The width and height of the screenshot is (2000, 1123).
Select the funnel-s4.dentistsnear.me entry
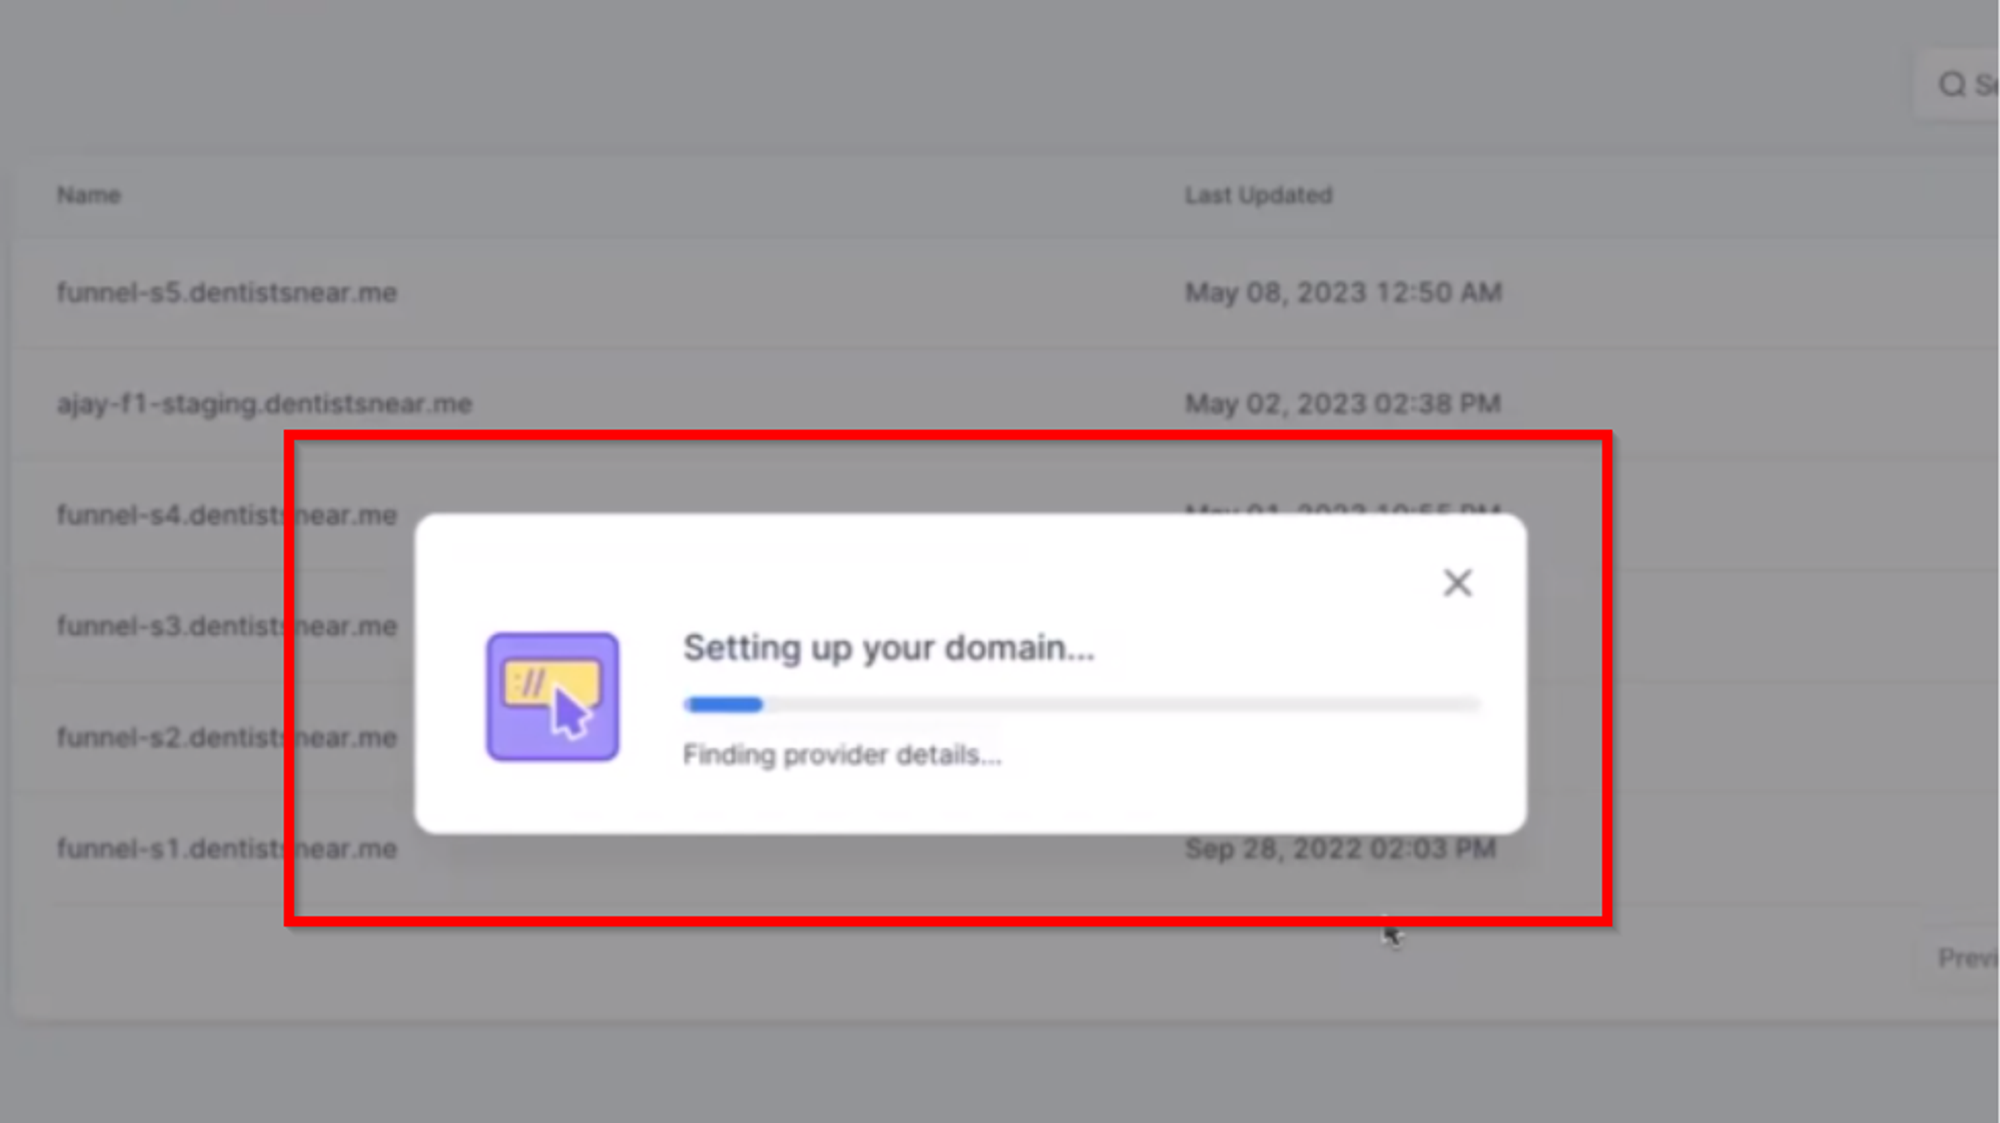click(227, 515)
